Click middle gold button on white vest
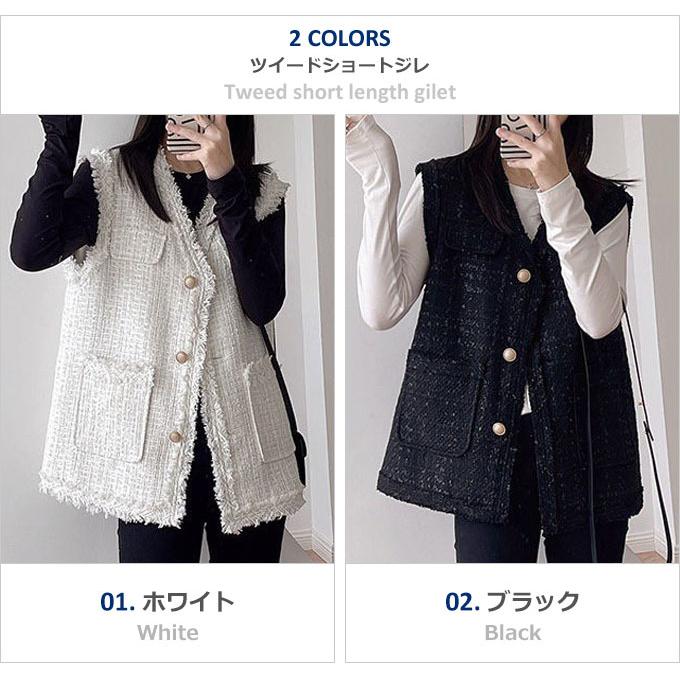This screenshot has height=680, width=680. (182, 357)
